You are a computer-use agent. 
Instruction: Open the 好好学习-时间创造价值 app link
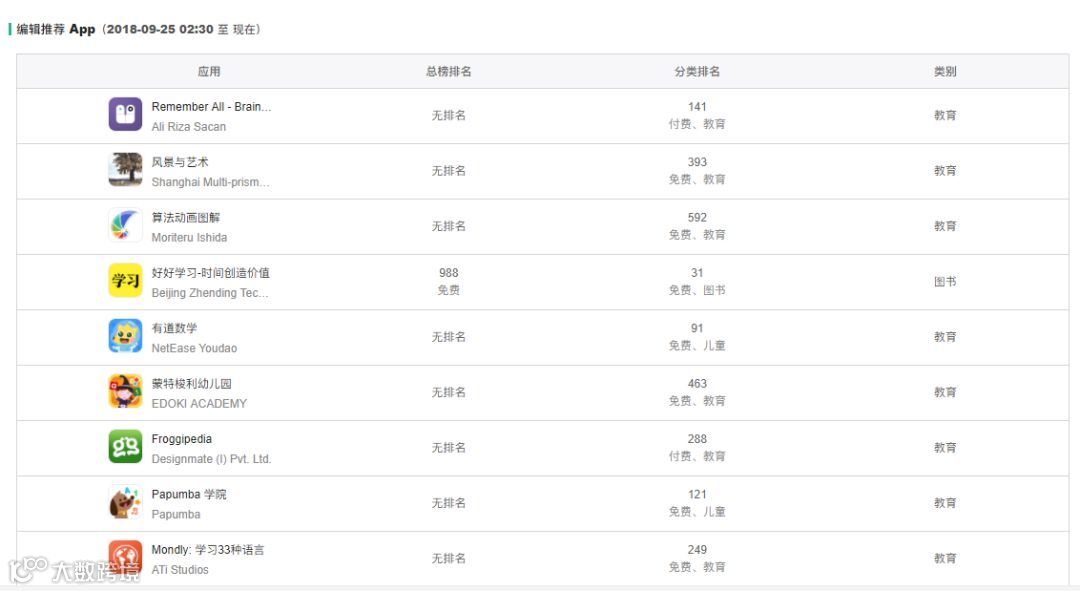click(x=210, y=273)
